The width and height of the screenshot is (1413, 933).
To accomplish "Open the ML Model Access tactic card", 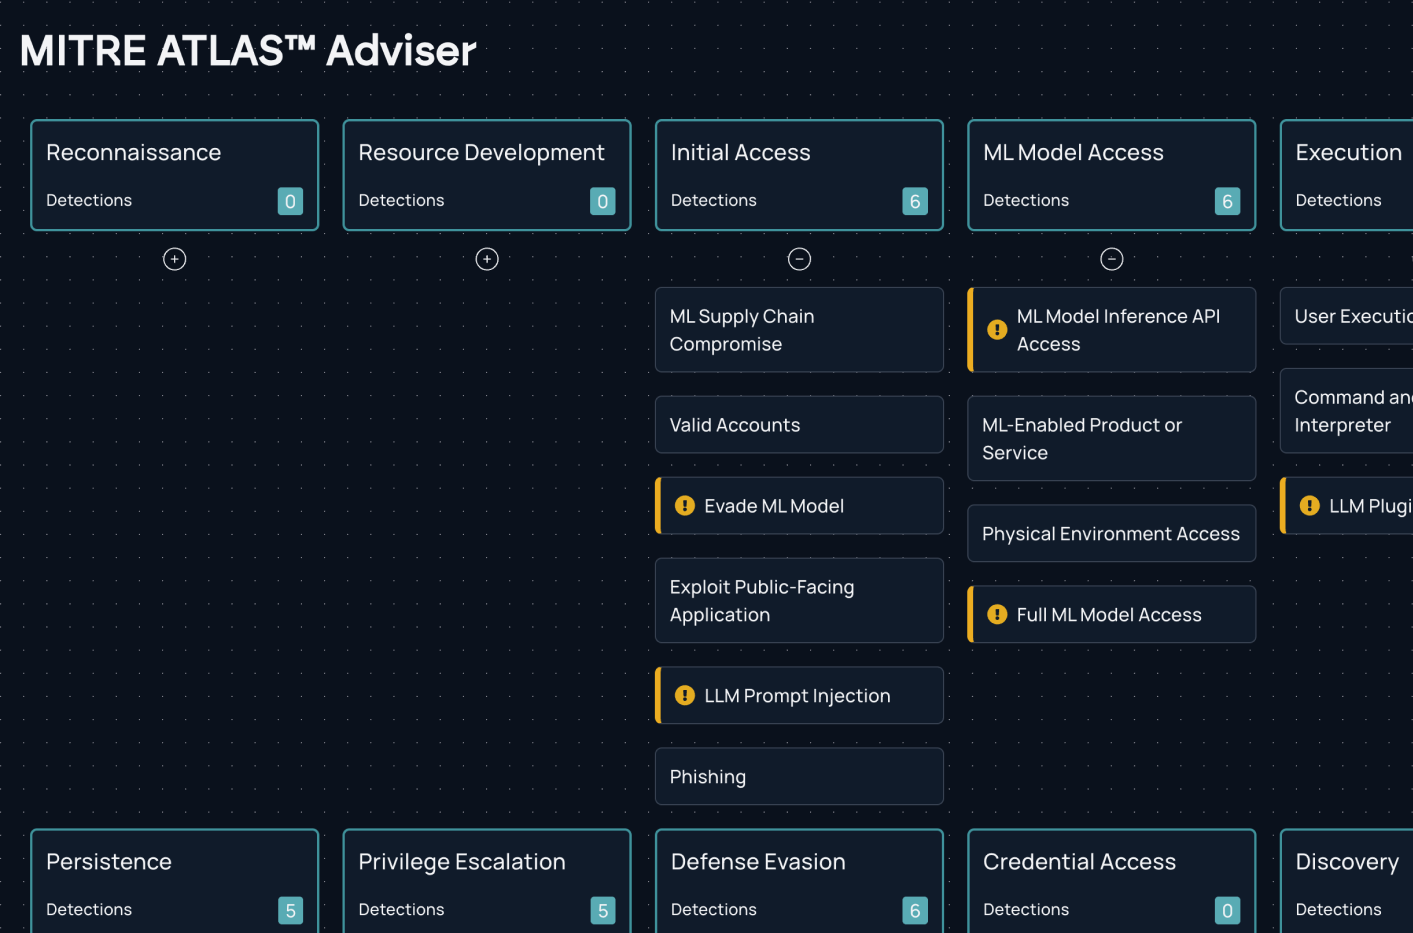I will click(1111, 175).
